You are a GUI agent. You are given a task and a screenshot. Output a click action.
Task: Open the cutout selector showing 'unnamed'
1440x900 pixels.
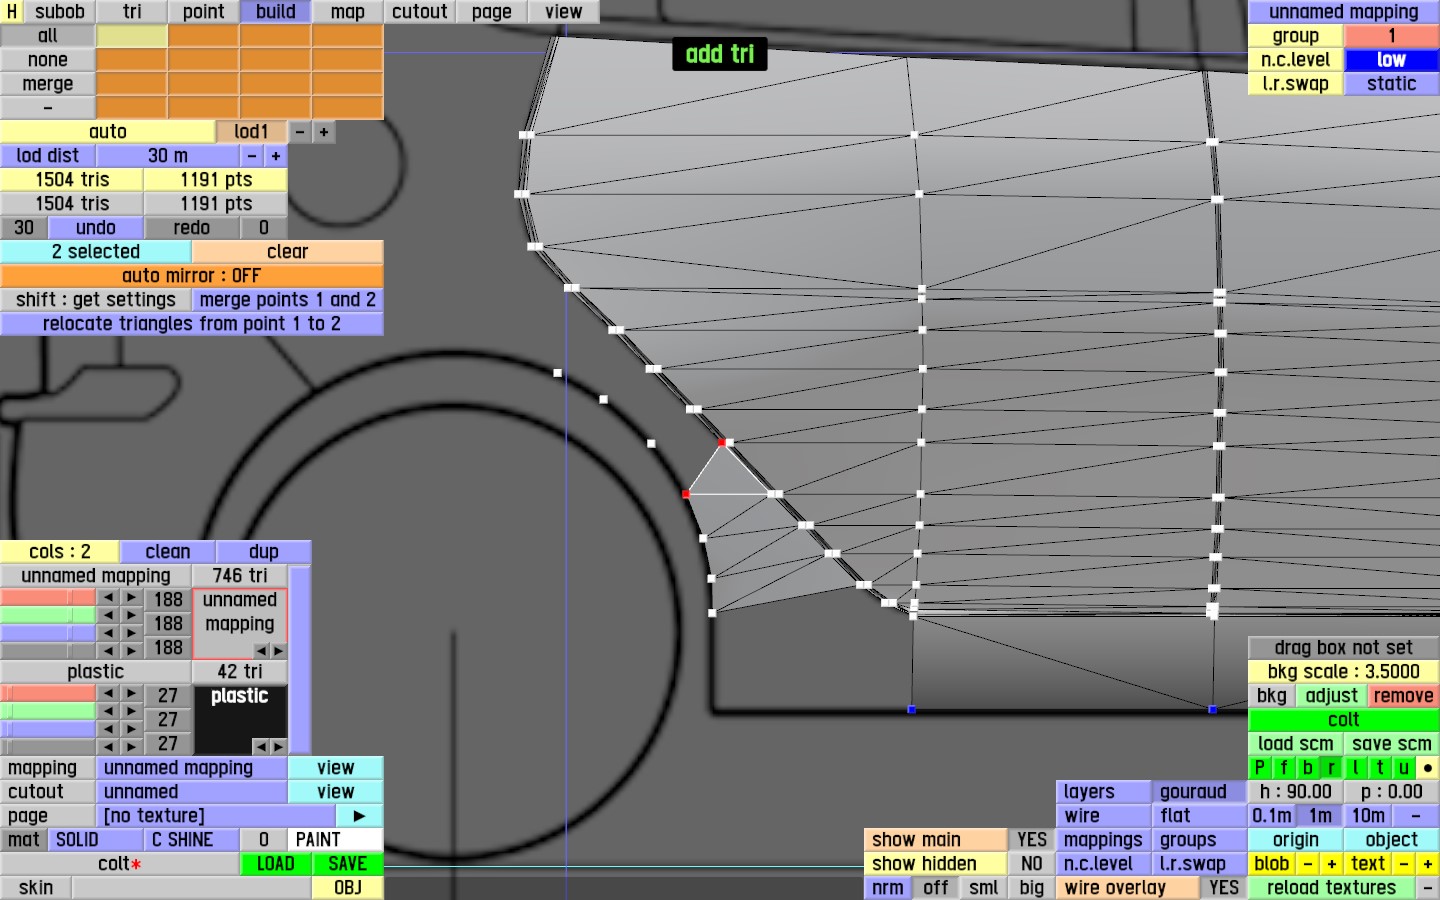coord(192,792)
